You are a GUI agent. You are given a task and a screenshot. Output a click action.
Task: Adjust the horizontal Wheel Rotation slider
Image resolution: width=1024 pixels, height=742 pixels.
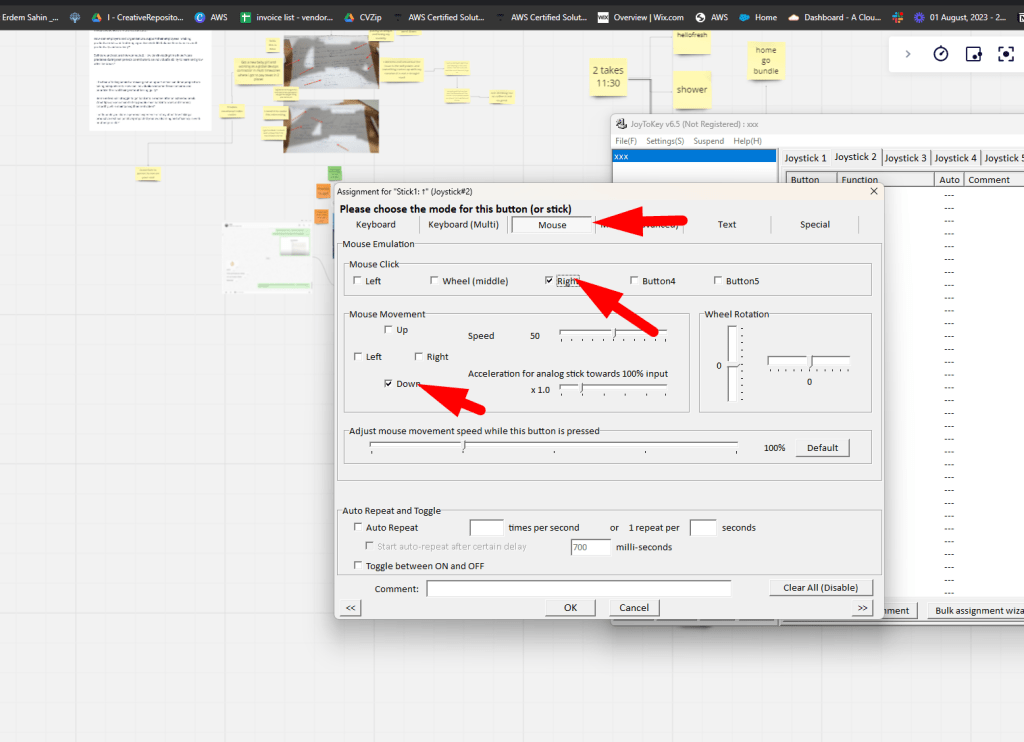tap(808, 364)
